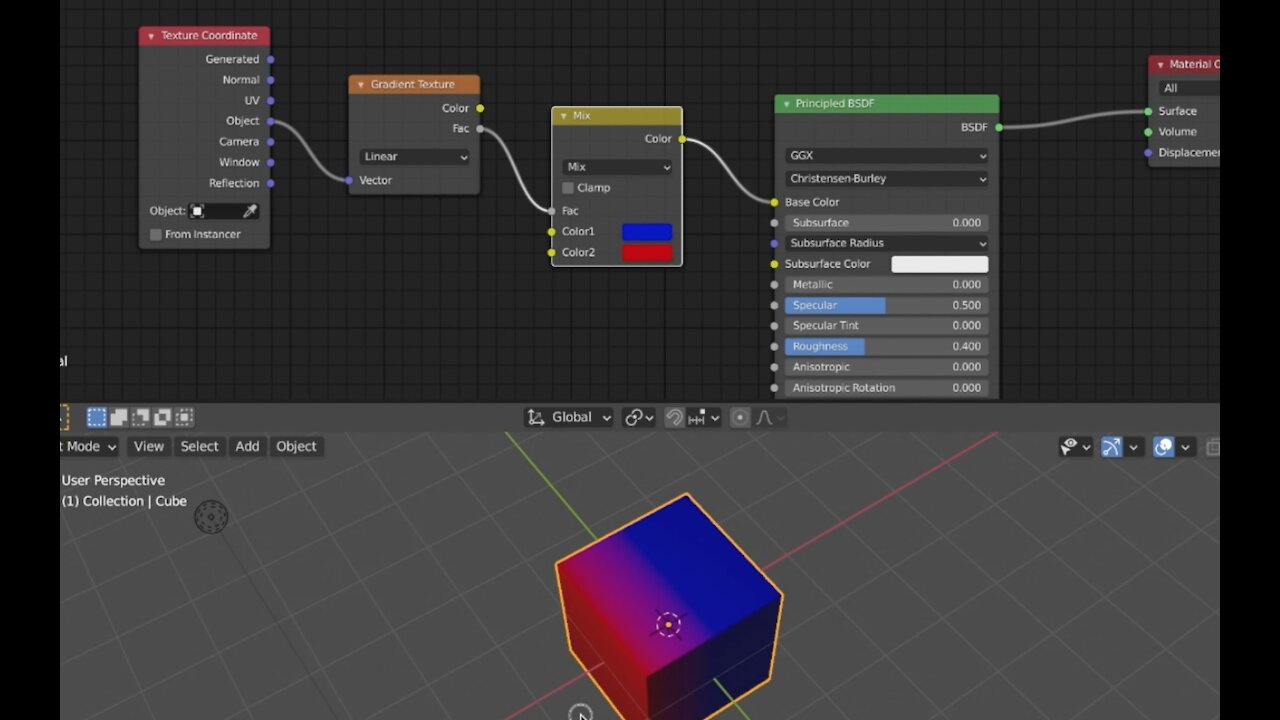Click the Gradient Texture Vector input socket
The height and width of the screenshot is (720, 1280).
[349, 180]
